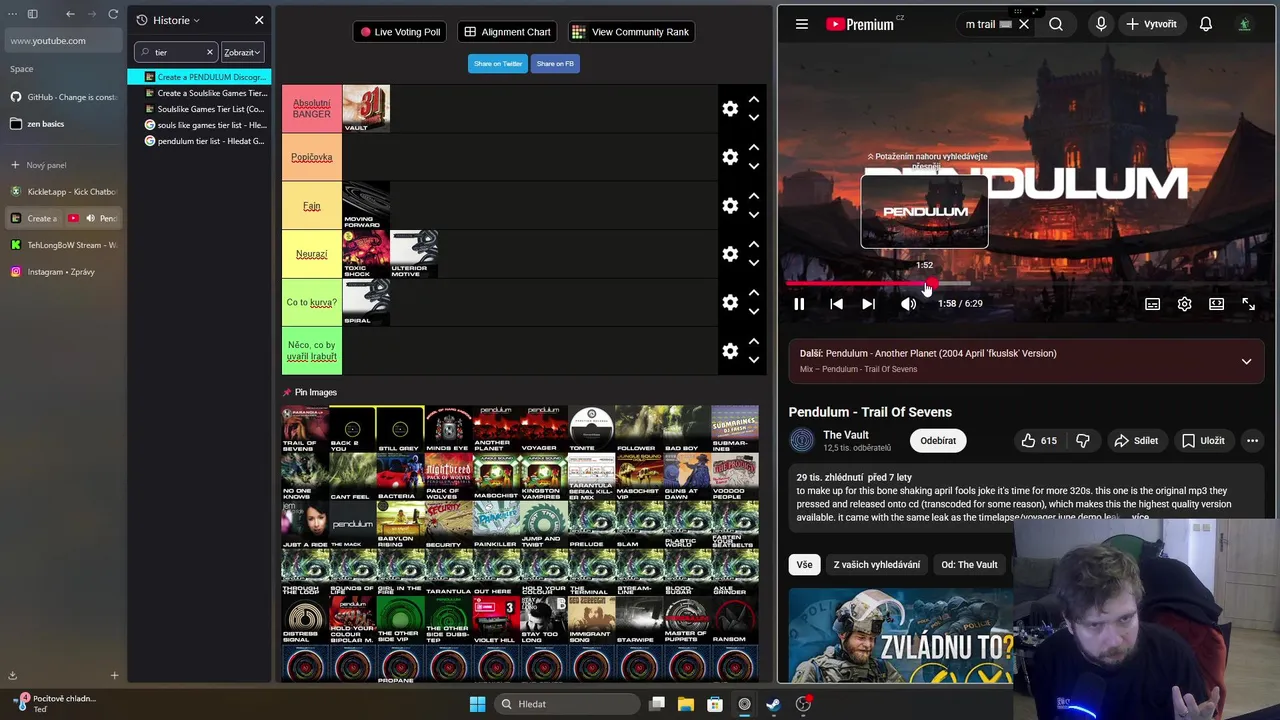Enter fullscreen in the YouTube player
This screenshot has width=1280, height=720.
point(1248,304)
